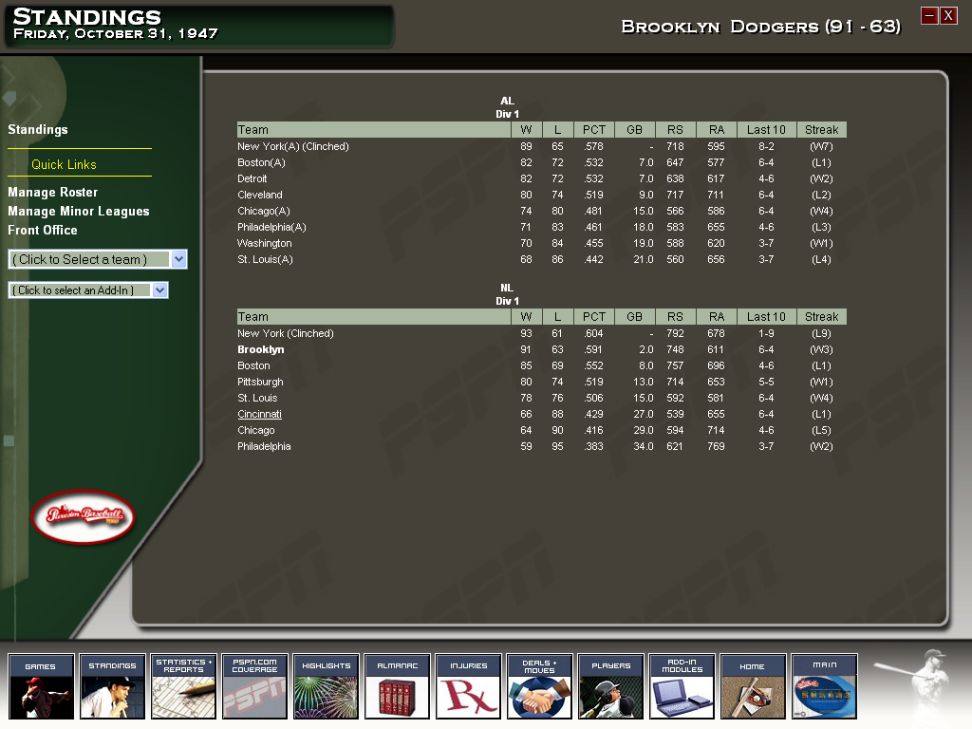
Task: Open the Injuries Rx icon
Action: (468, 686)
